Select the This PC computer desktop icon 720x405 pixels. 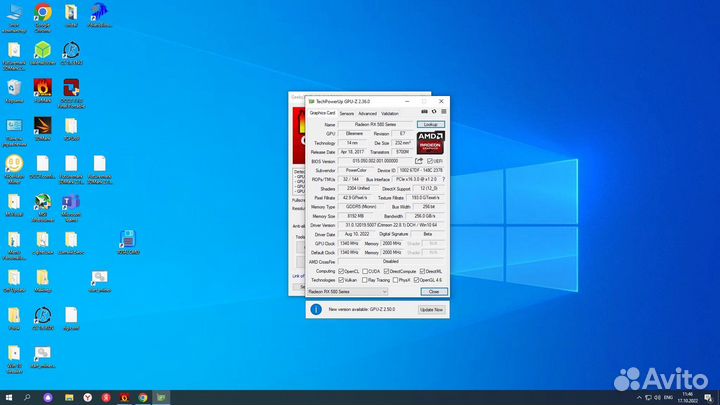[x=14, y=18]
